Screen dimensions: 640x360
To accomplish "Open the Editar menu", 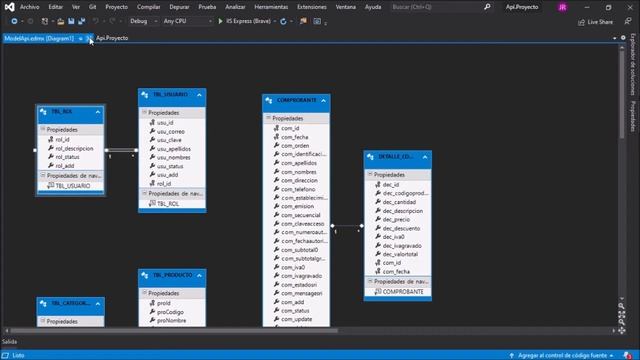I will point(56,7).
